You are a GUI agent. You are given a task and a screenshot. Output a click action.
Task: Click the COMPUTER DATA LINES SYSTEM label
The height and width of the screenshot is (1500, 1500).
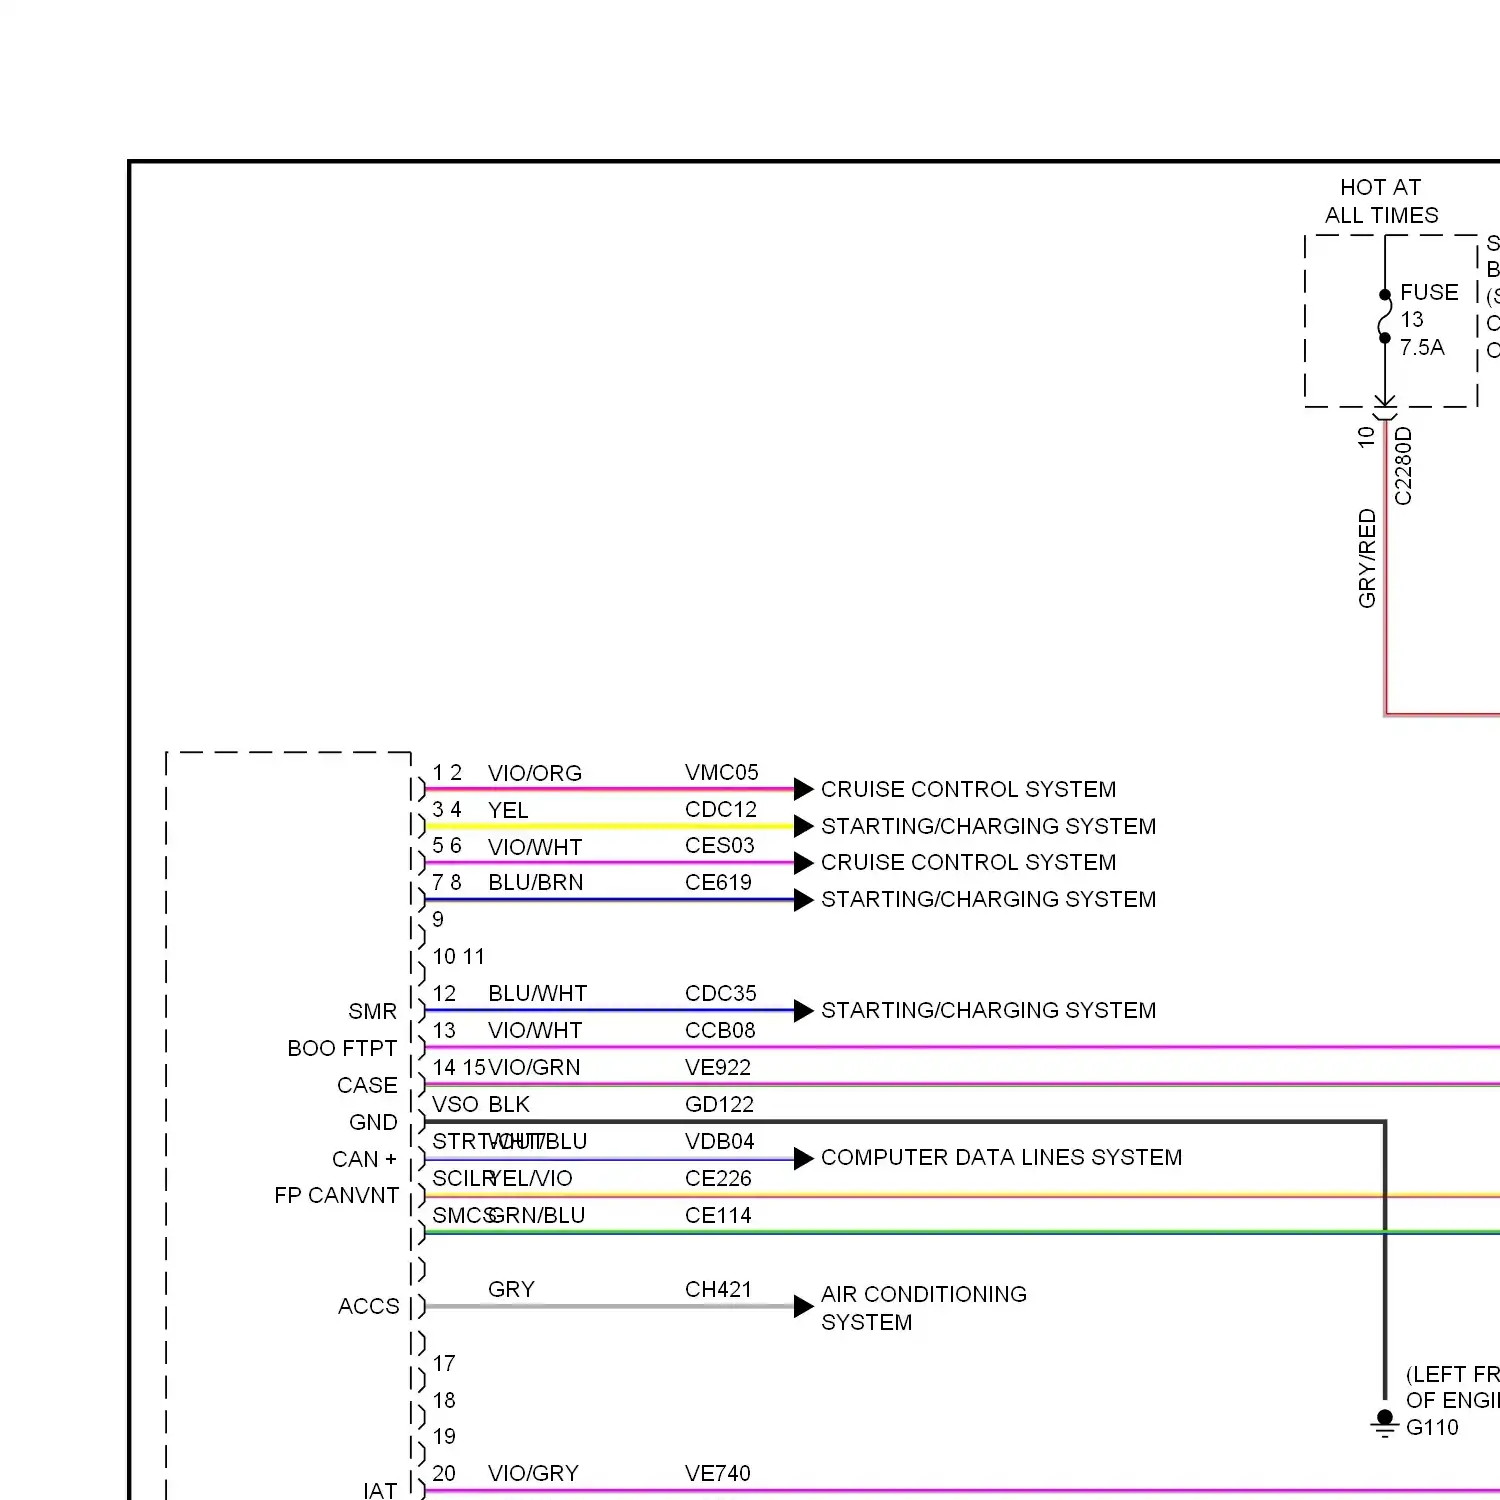[x=1001, y=1157]
